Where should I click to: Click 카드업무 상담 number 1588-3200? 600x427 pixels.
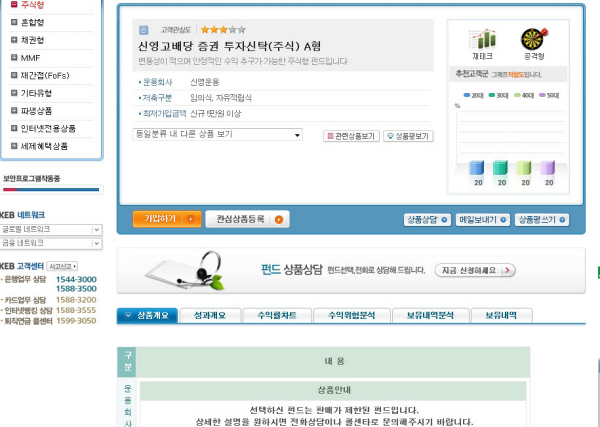click(76, 300)
